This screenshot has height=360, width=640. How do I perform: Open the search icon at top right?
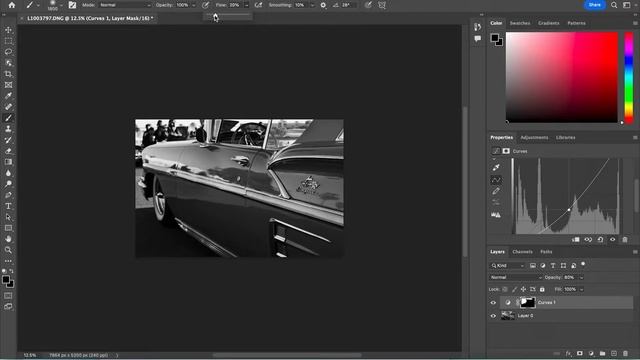click(x=614, y=5)
